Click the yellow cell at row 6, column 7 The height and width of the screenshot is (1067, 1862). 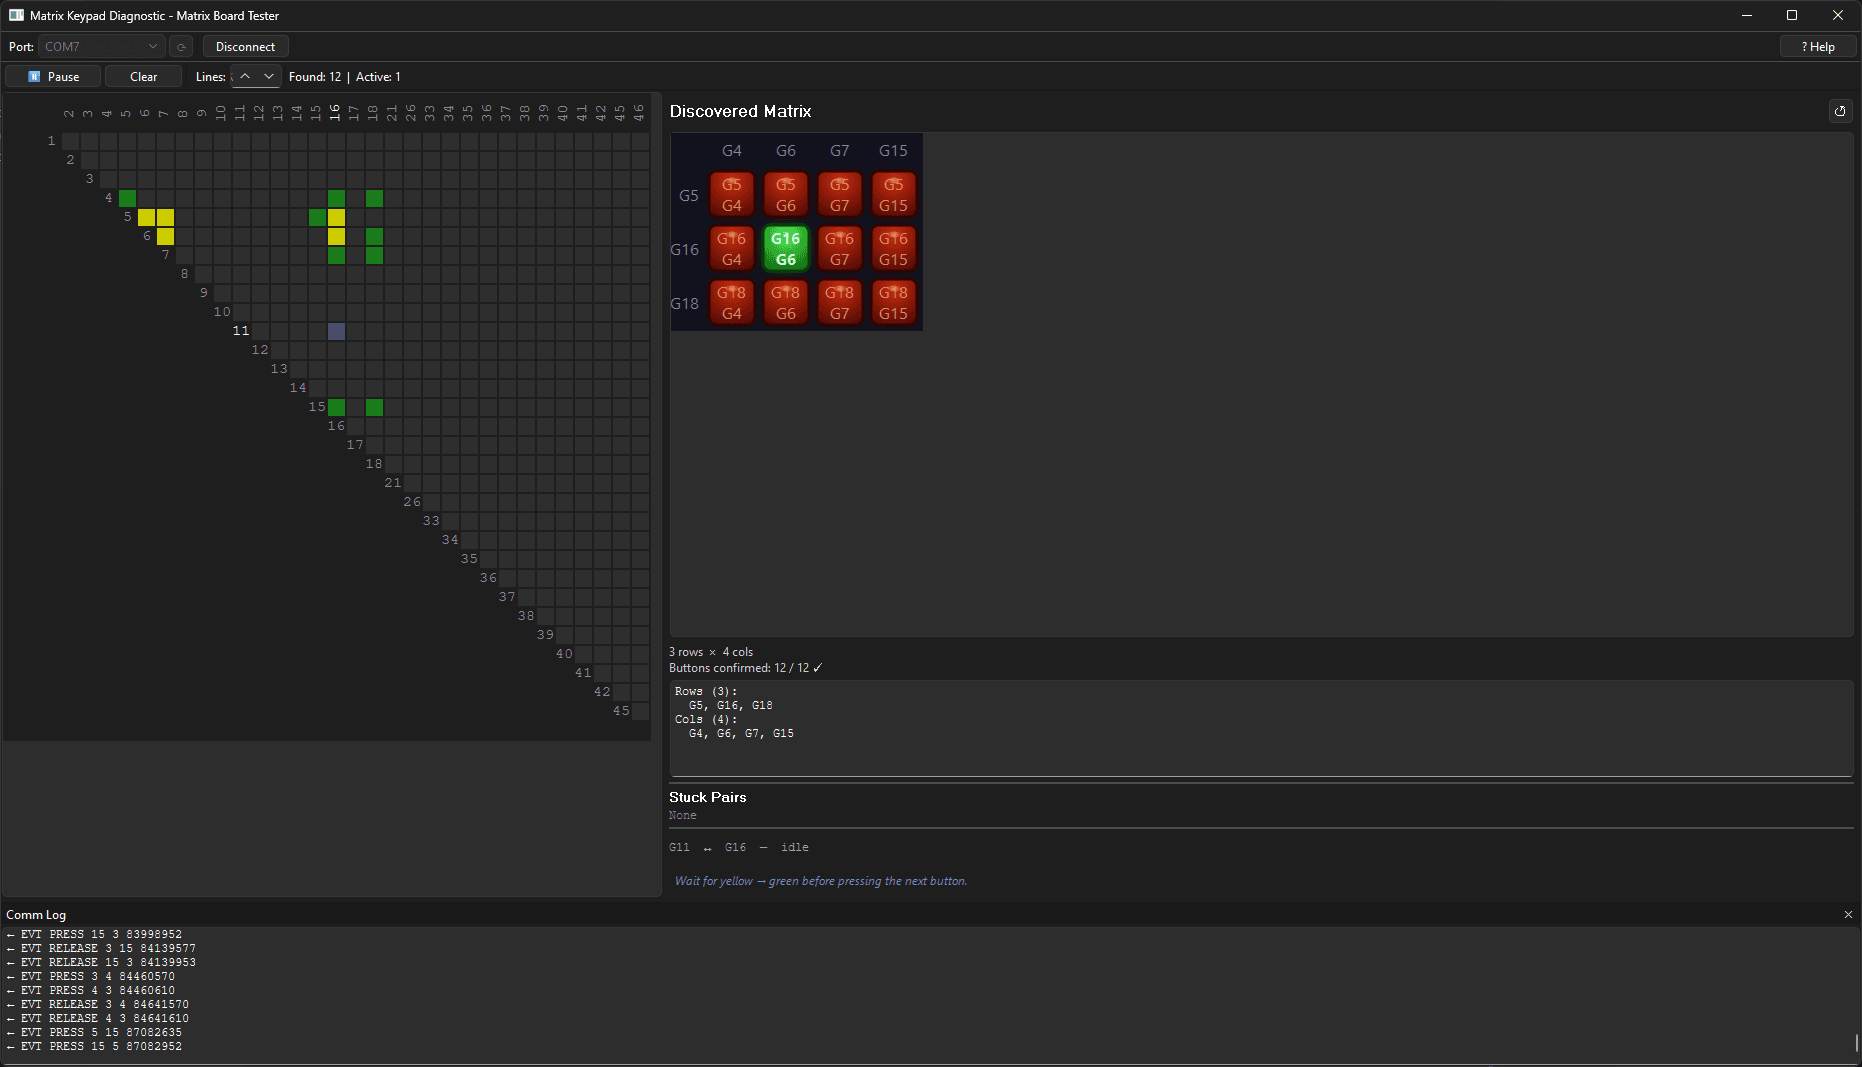pyautogui.click(x=165, y=236)
